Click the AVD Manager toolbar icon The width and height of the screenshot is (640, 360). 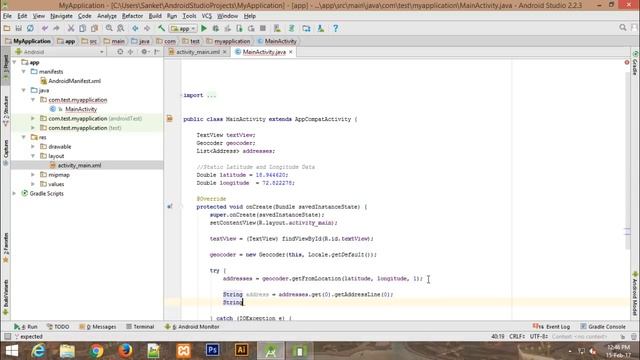[x=277, y=28]
